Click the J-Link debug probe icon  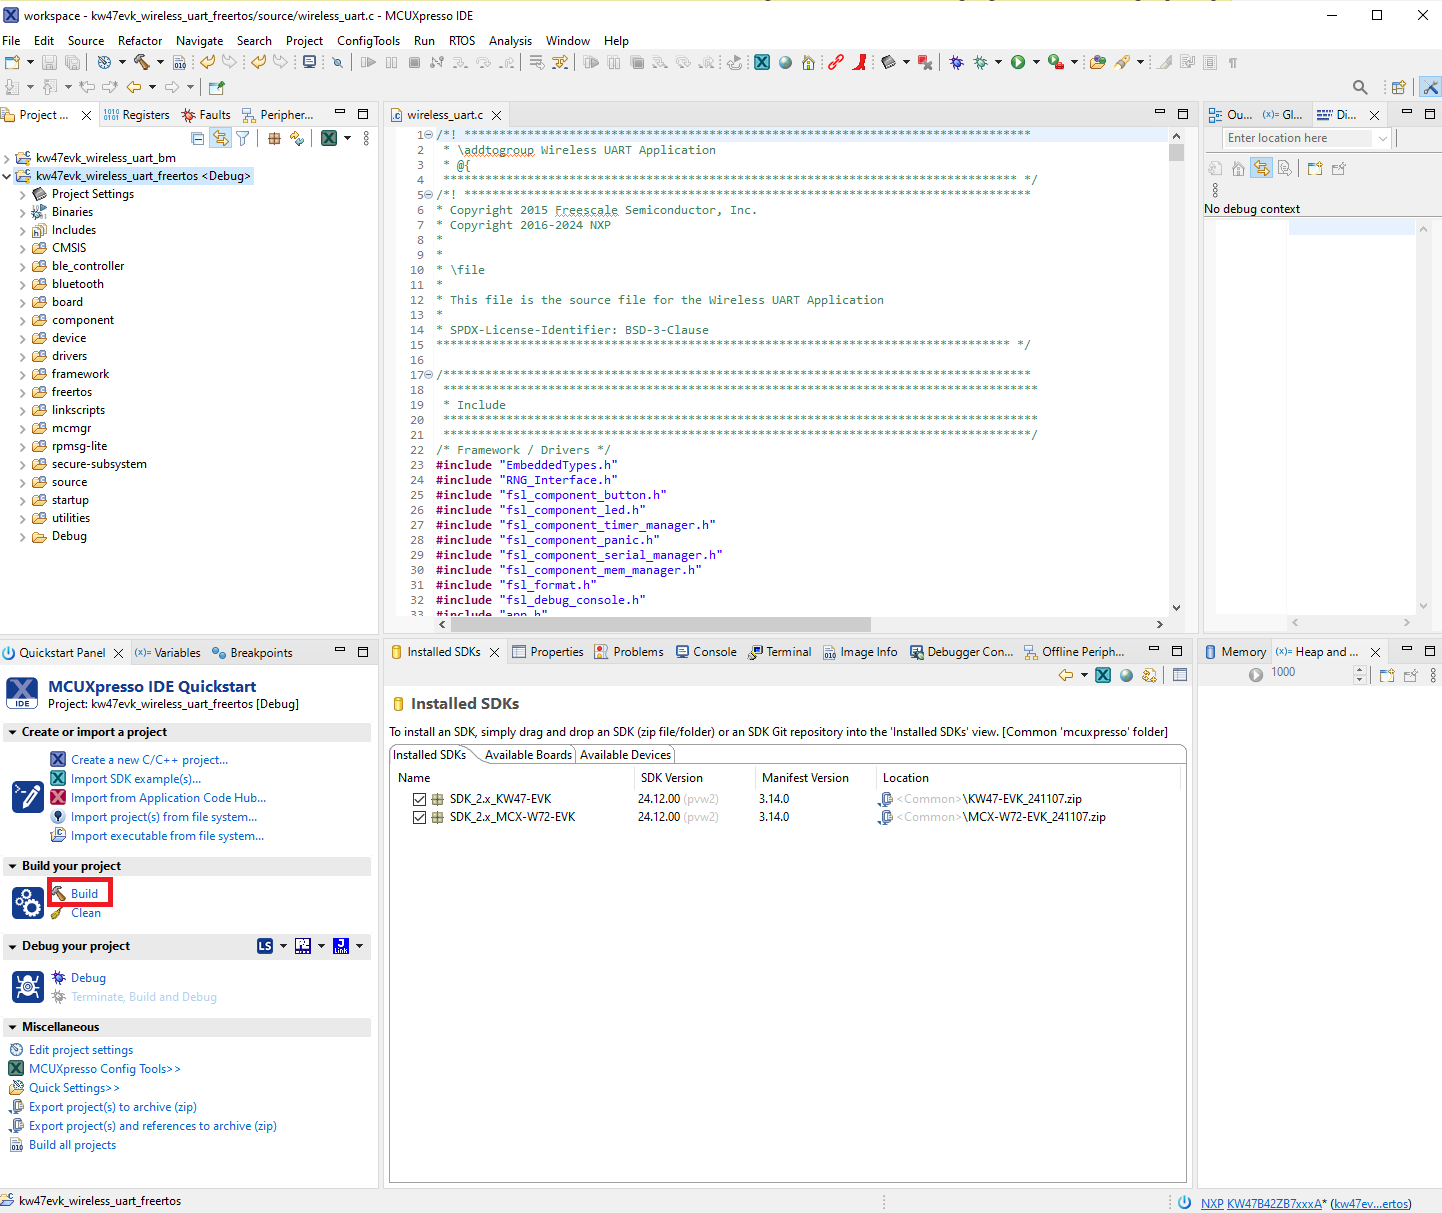click(x=341, y=946)
